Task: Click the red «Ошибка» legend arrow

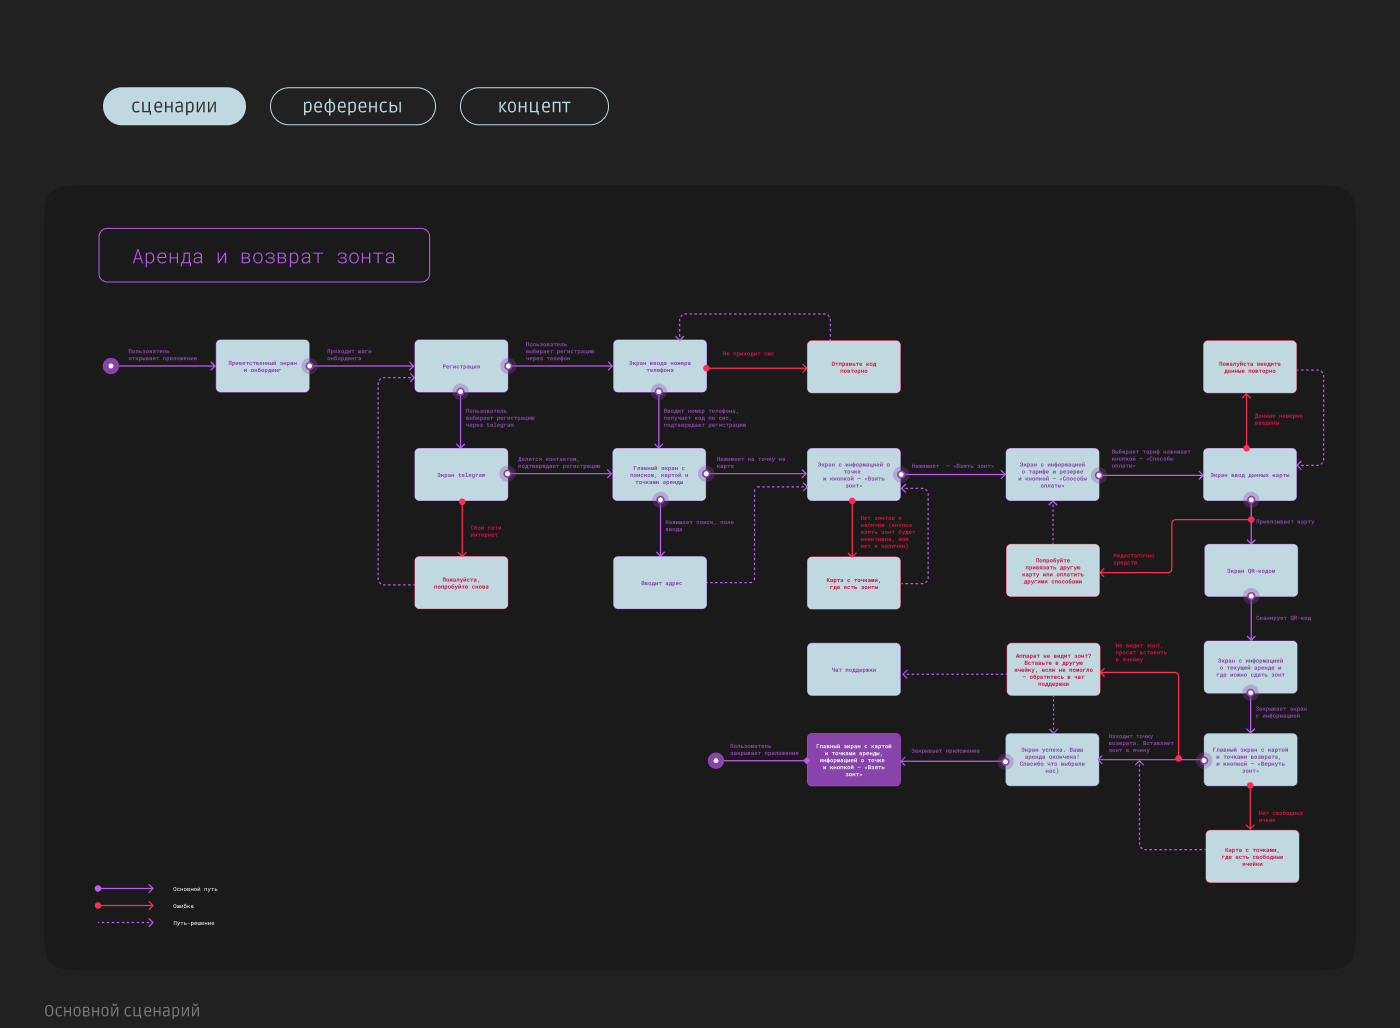Action: (125, 906)
